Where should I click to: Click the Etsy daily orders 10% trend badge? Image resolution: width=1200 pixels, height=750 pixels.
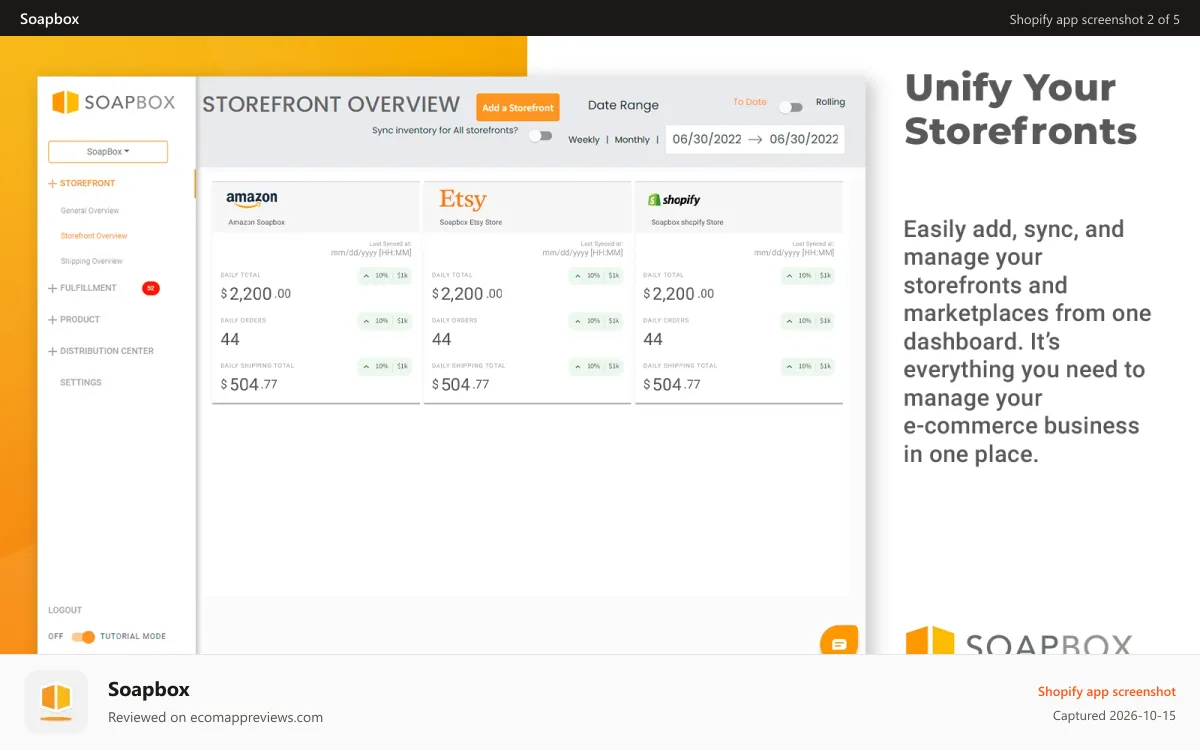click(596, 321)
